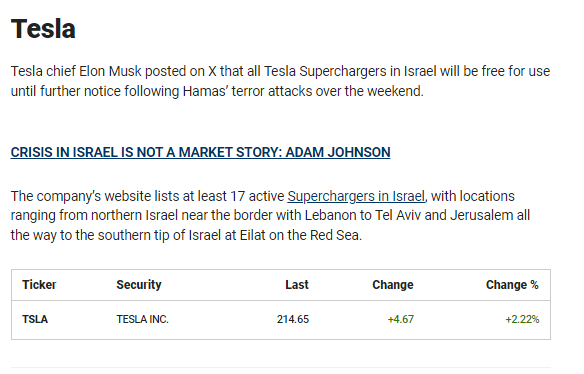Select the TESLA INC. security name
Image resolution: width=584 pixels, height=374 pixels.
(142, 320)
